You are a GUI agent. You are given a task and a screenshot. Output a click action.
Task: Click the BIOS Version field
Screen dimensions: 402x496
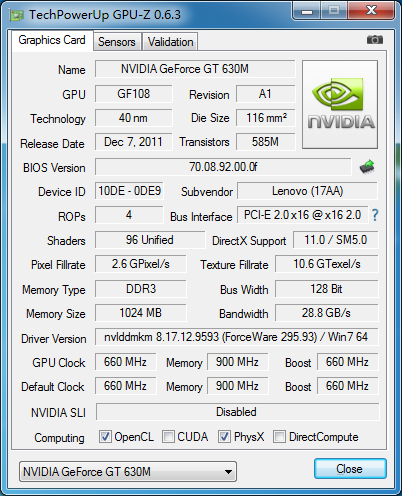pyautogui.click(x=223, y=167)
